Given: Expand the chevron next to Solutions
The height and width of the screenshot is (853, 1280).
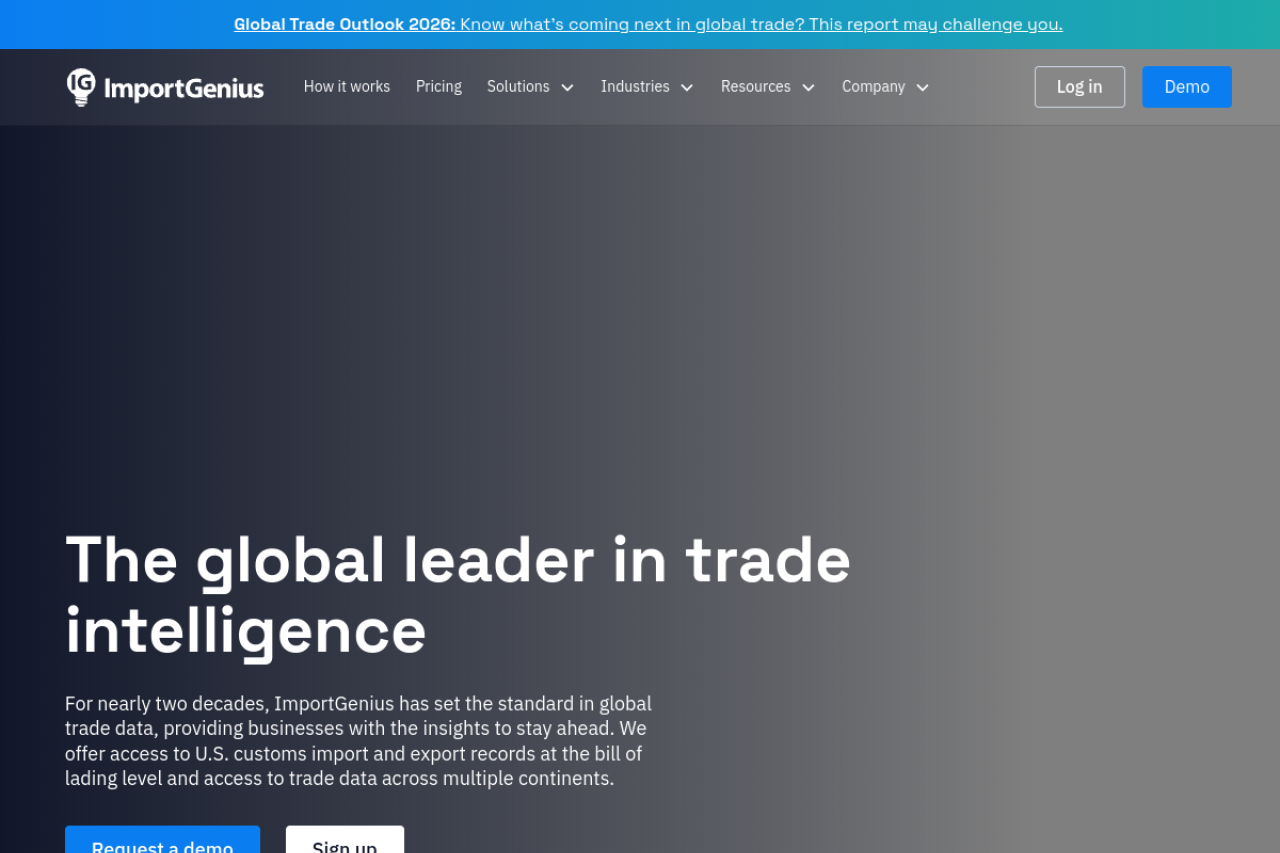Looking at the screenshot, I should 567,88.
